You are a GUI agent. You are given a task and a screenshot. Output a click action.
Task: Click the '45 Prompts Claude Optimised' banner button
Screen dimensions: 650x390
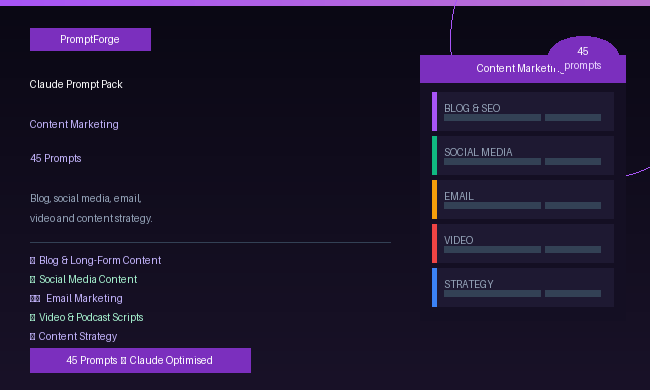click(140, 360)
